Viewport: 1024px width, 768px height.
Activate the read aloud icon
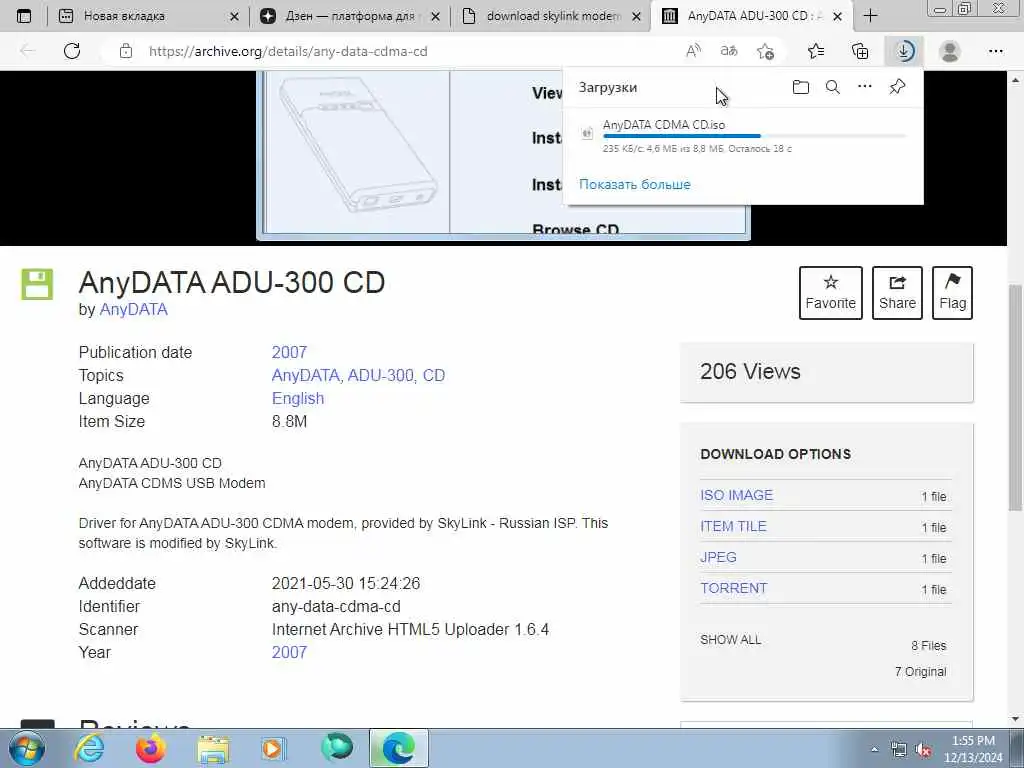693,51
